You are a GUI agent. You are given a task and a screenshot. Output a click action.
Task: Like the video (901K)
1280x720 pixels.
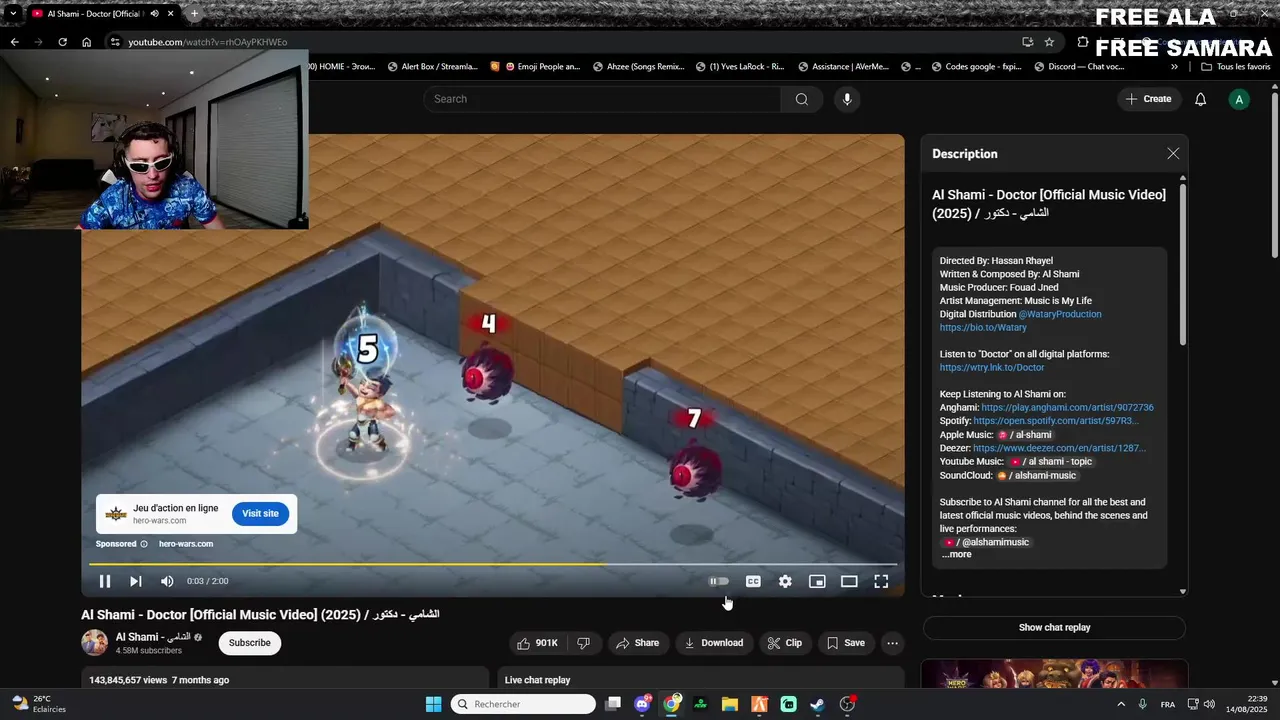click(x=536, y=643)
